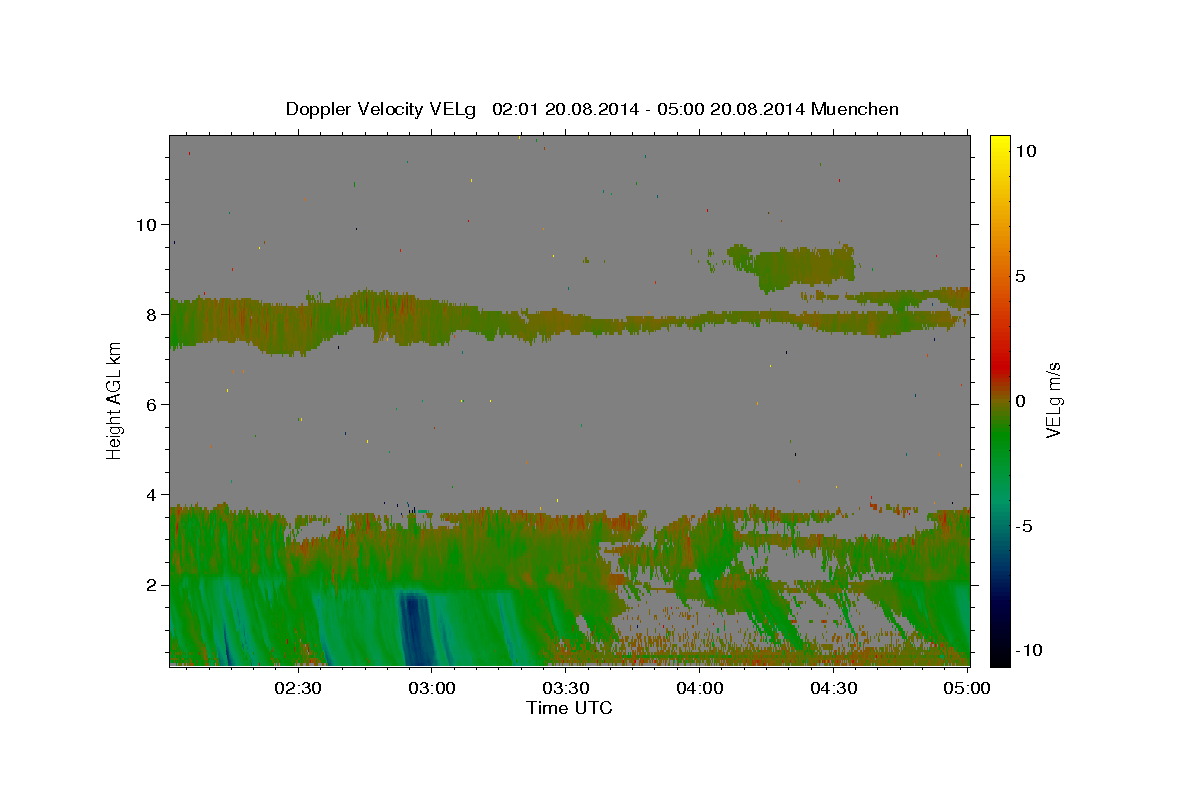This screenshot has height=800, width=1200.
Task: Click the '04:00' time tick label
Action: (700, 689)
